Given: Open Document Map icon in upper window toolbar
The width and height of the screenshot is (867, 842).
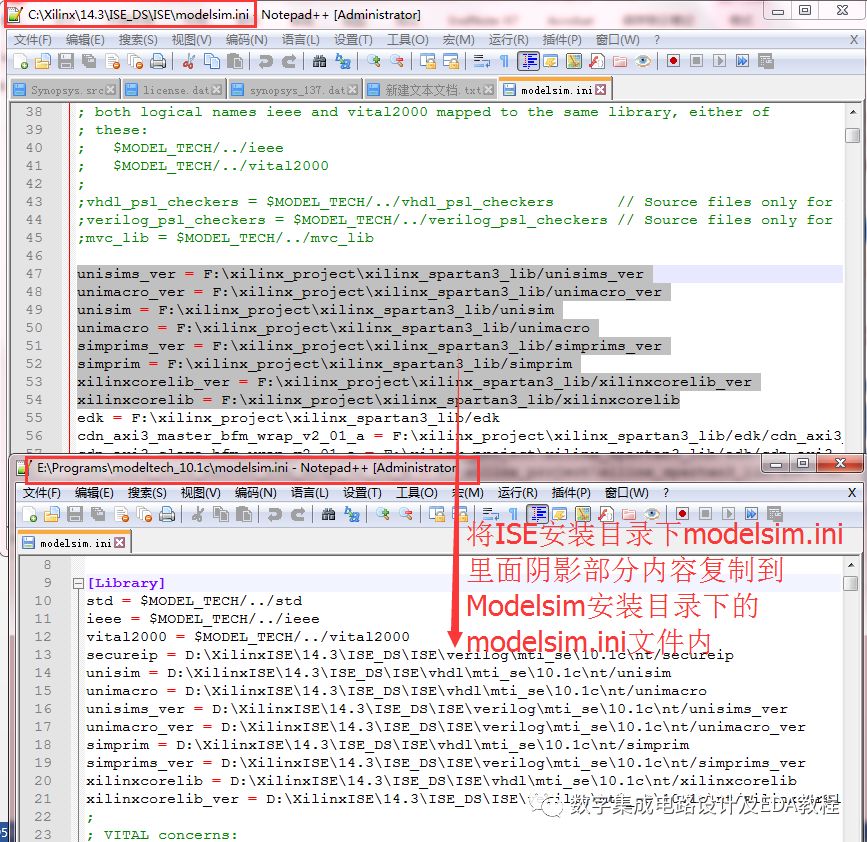Looking at the screenshot, I should coord(573,61).
